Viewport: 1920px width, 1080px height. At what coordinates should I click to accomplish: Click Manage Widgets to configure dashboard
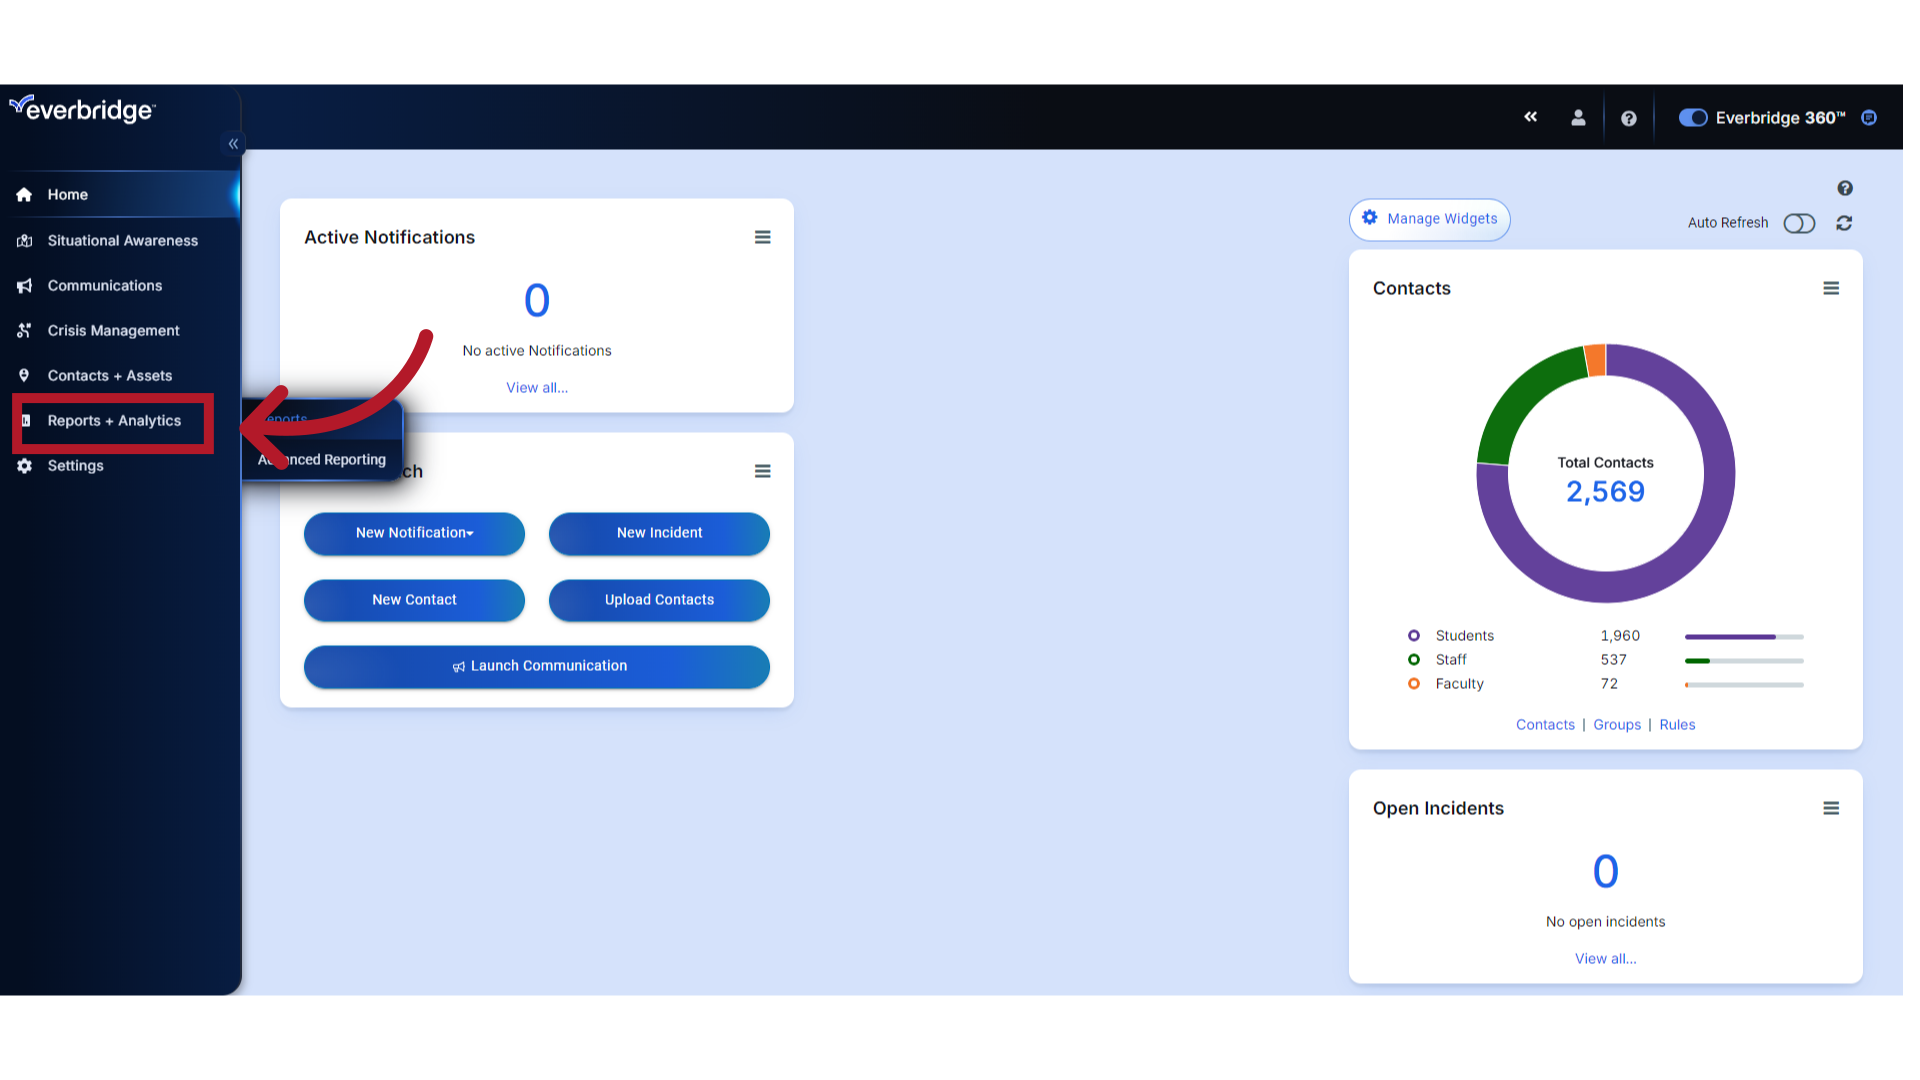[x=1429, y=218]
